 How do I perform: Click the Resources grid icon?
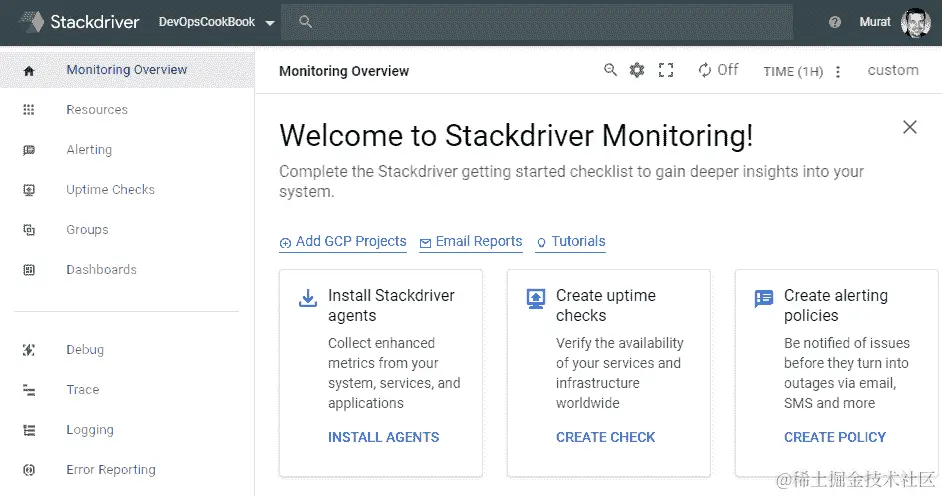(x=29, y=110)
